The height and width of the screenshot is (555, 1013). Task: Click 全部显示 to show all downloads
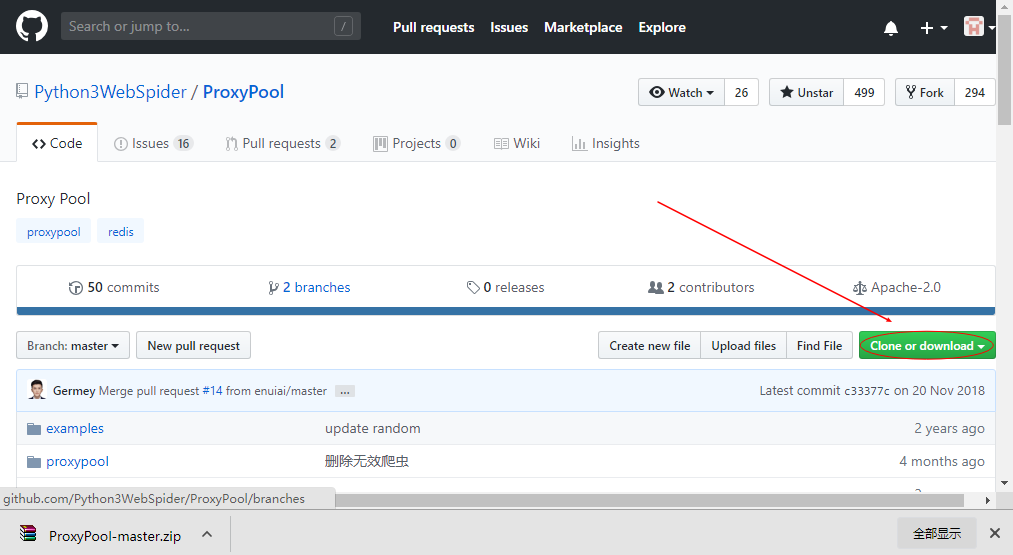pyautogui.click(x=937, y=534)
